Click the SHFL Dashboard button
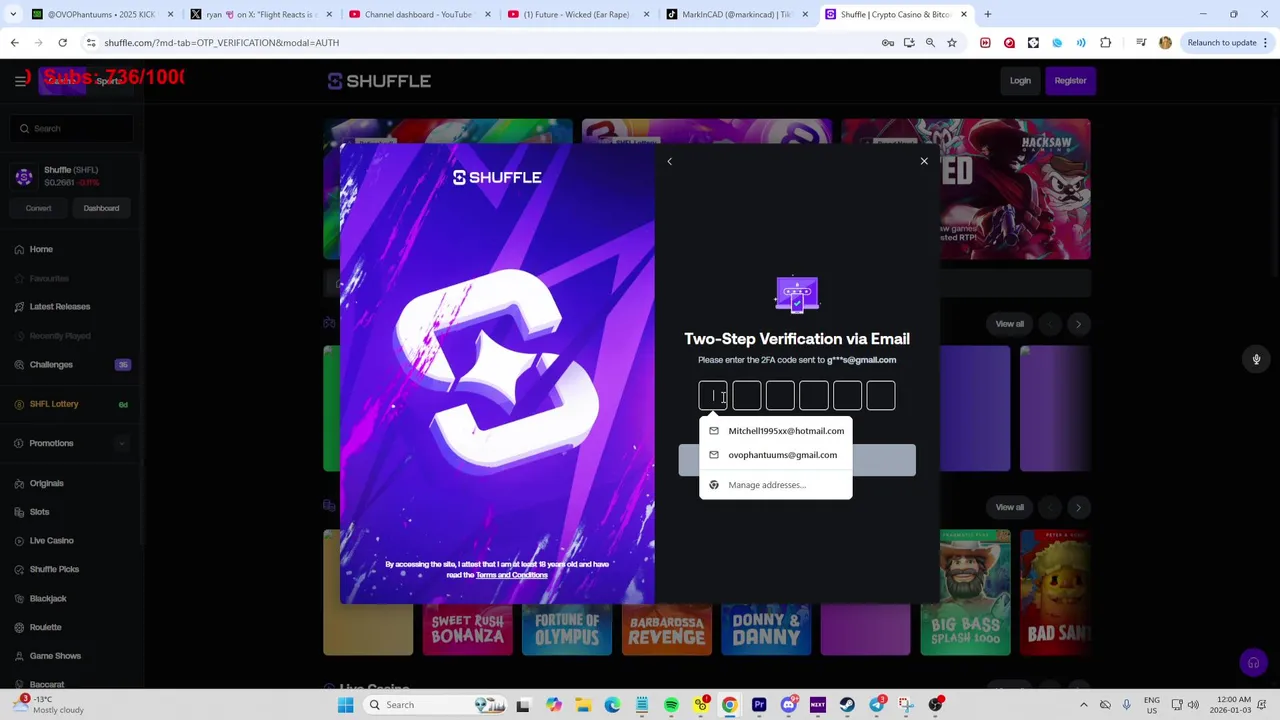 pos(101,208)
